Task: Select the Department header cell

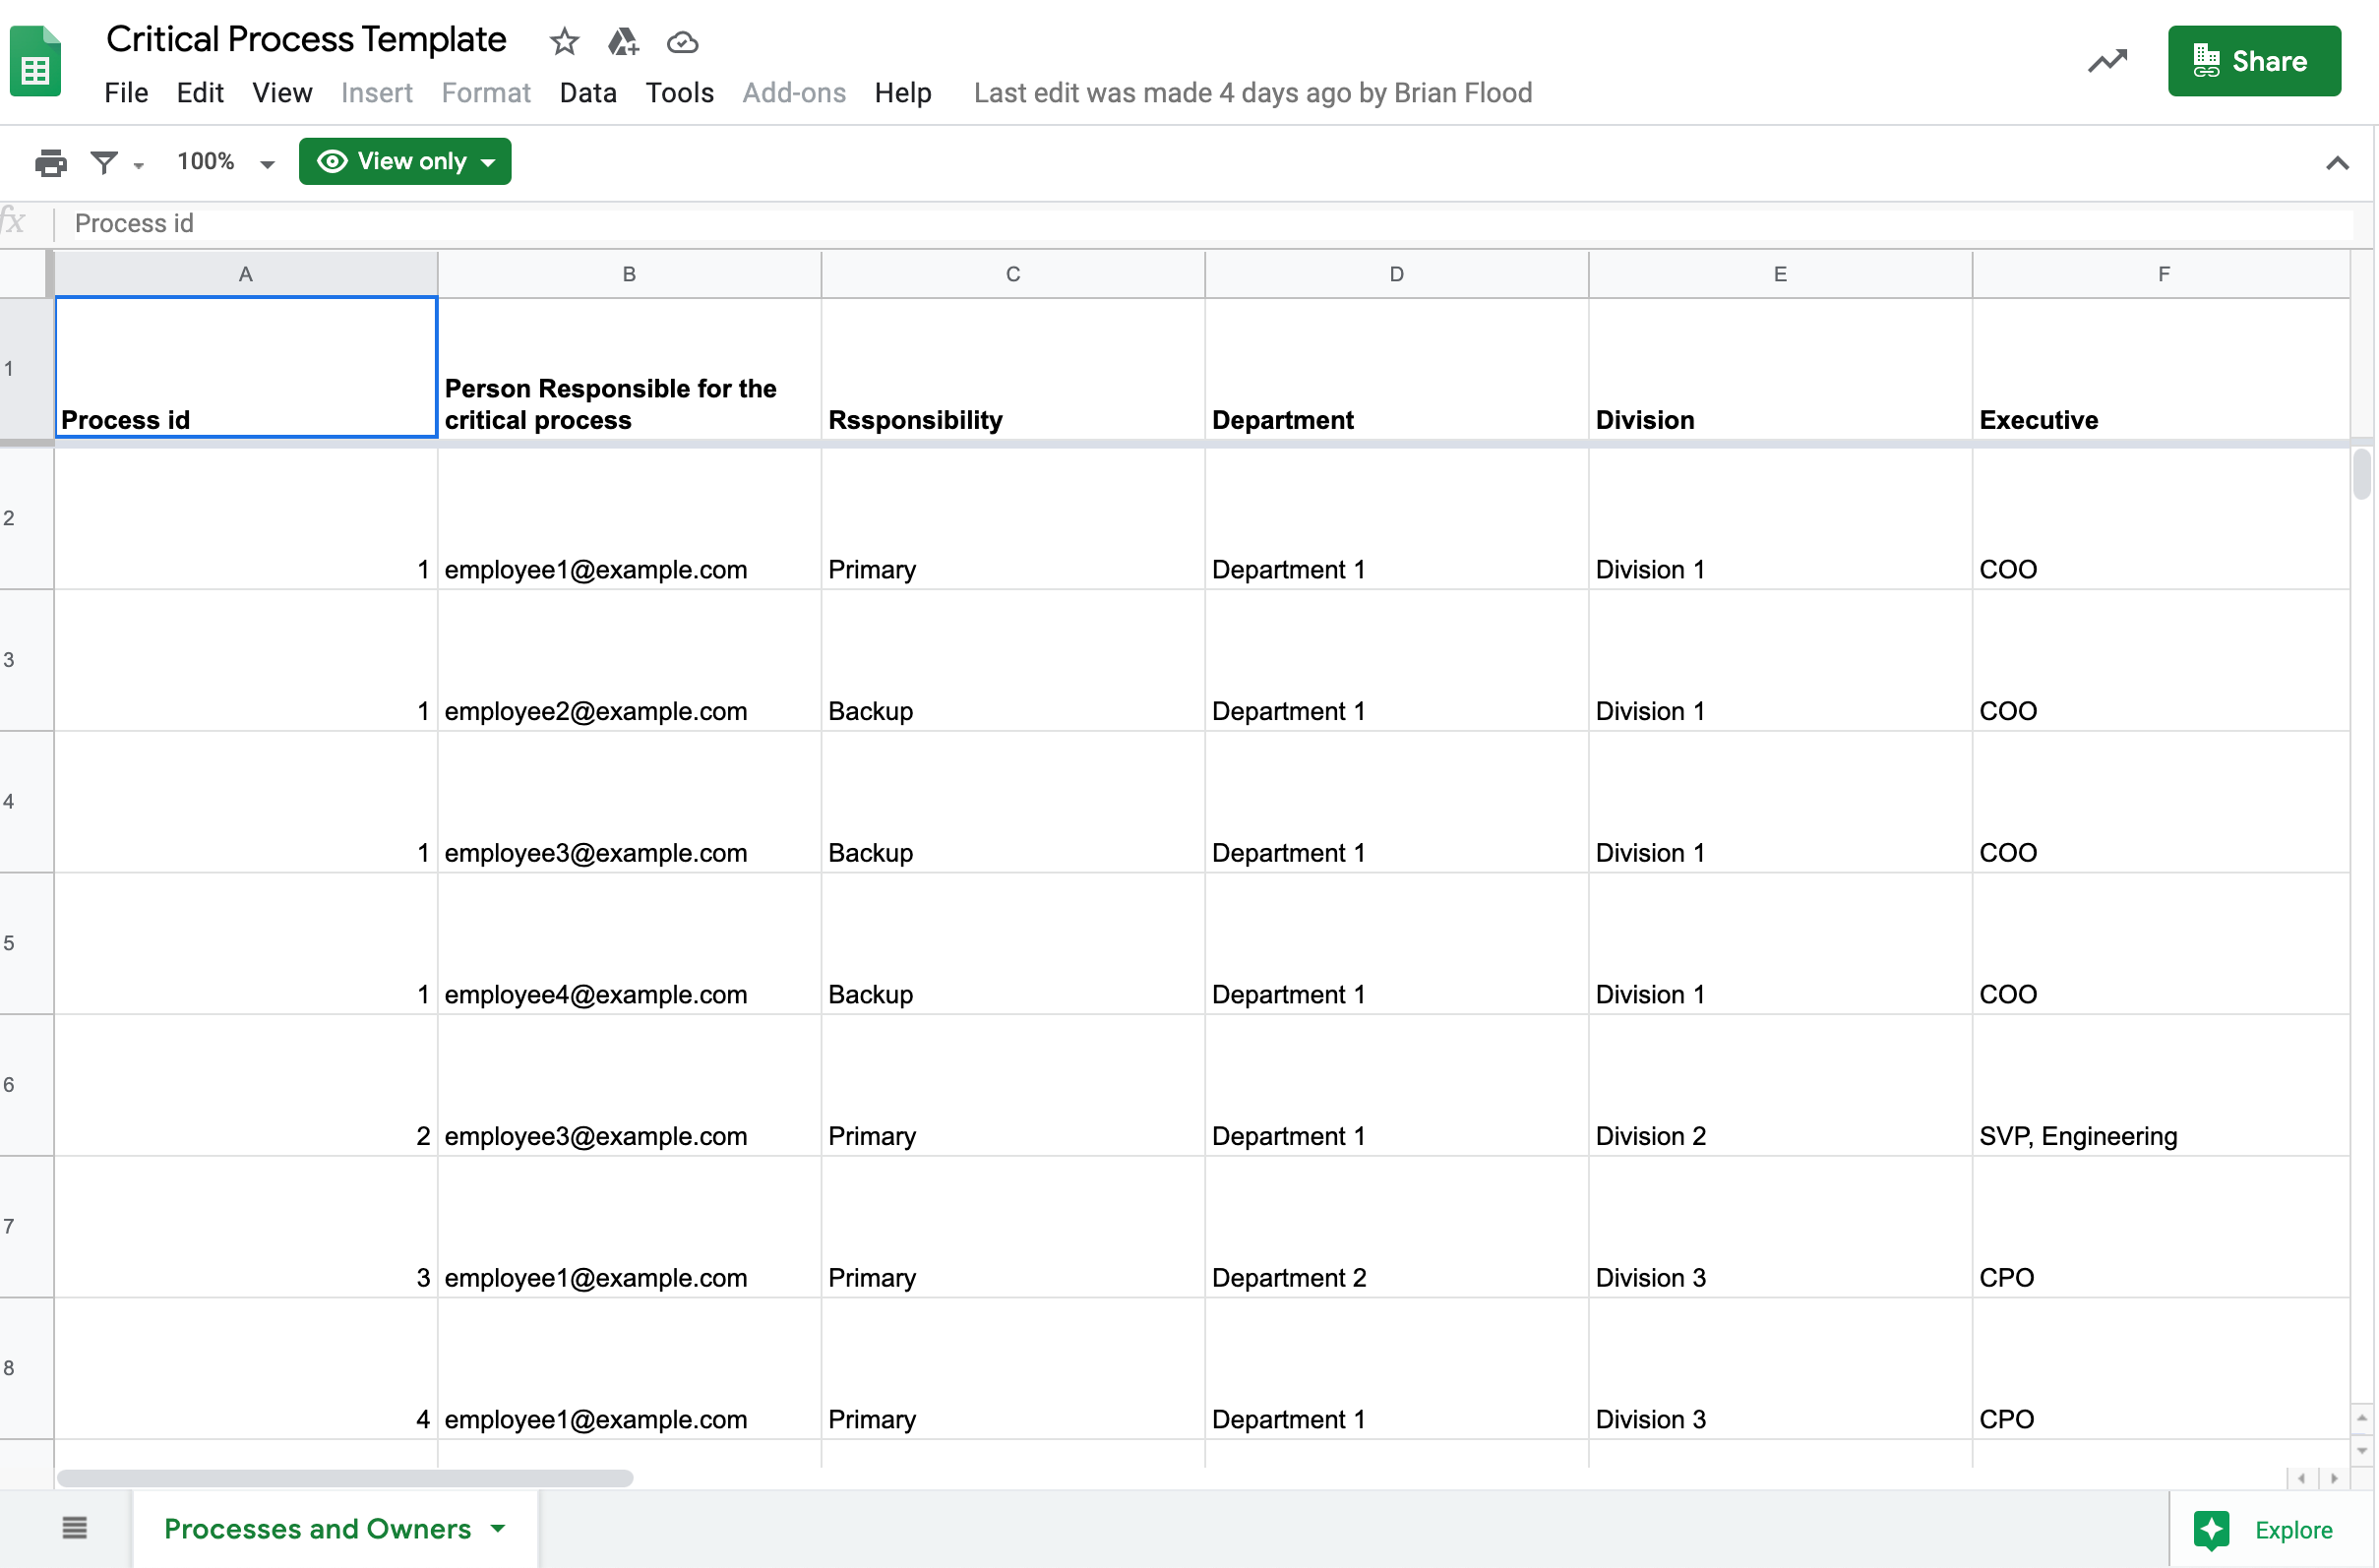Action: (1397, 367)
